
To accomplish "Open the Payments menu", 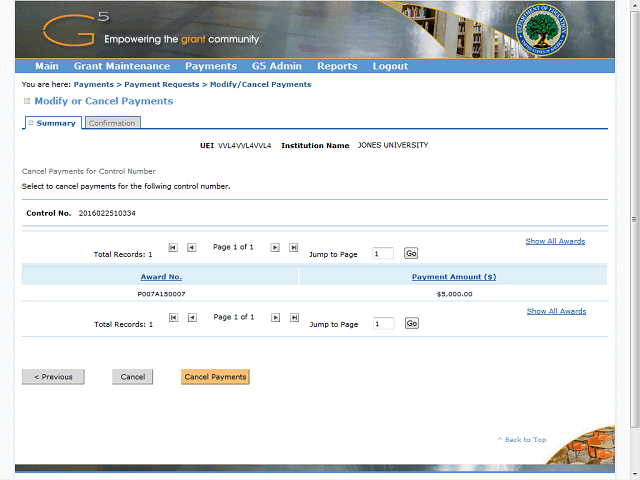I will tap(211, 66).
